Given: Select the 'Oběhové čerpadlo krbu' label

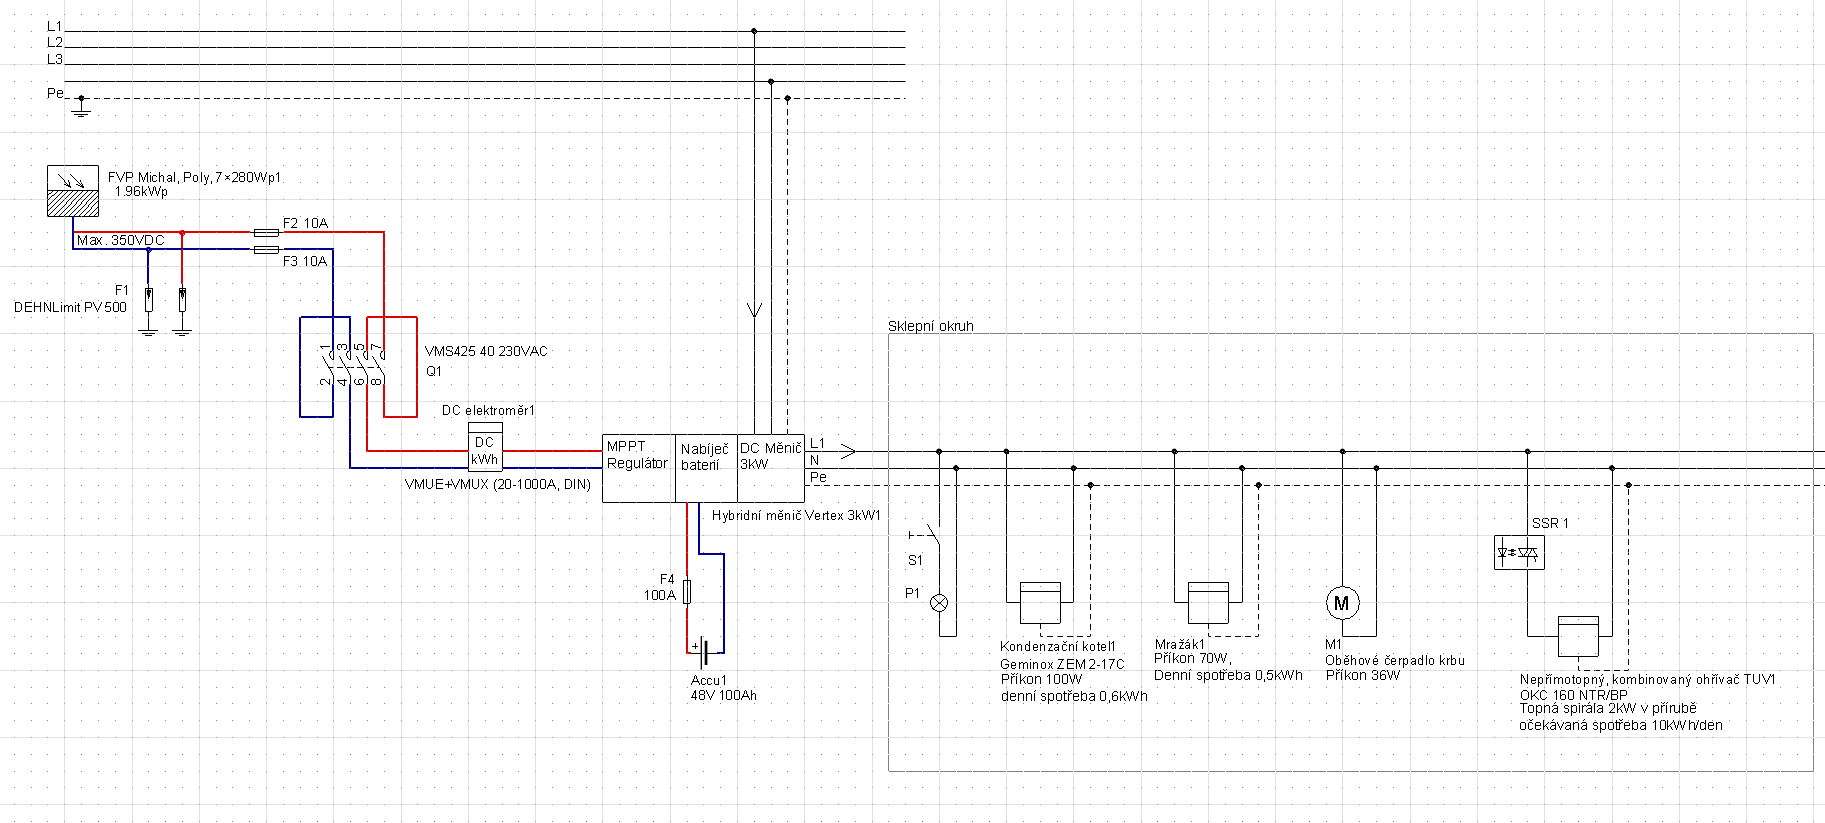Looking at the screenshot, I should [x=1395, y=660].
